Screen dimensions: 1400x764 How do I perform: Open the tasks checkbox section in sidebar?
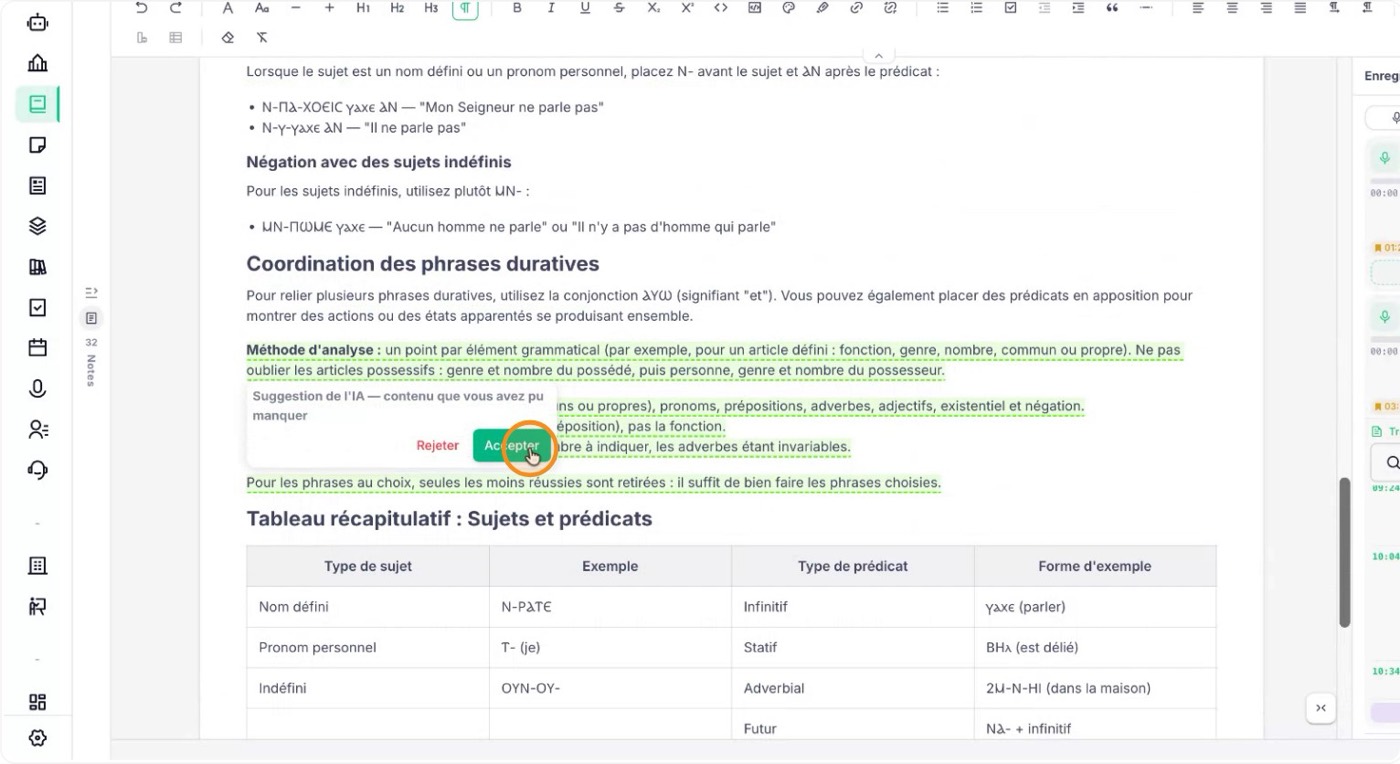coord(37,307)
